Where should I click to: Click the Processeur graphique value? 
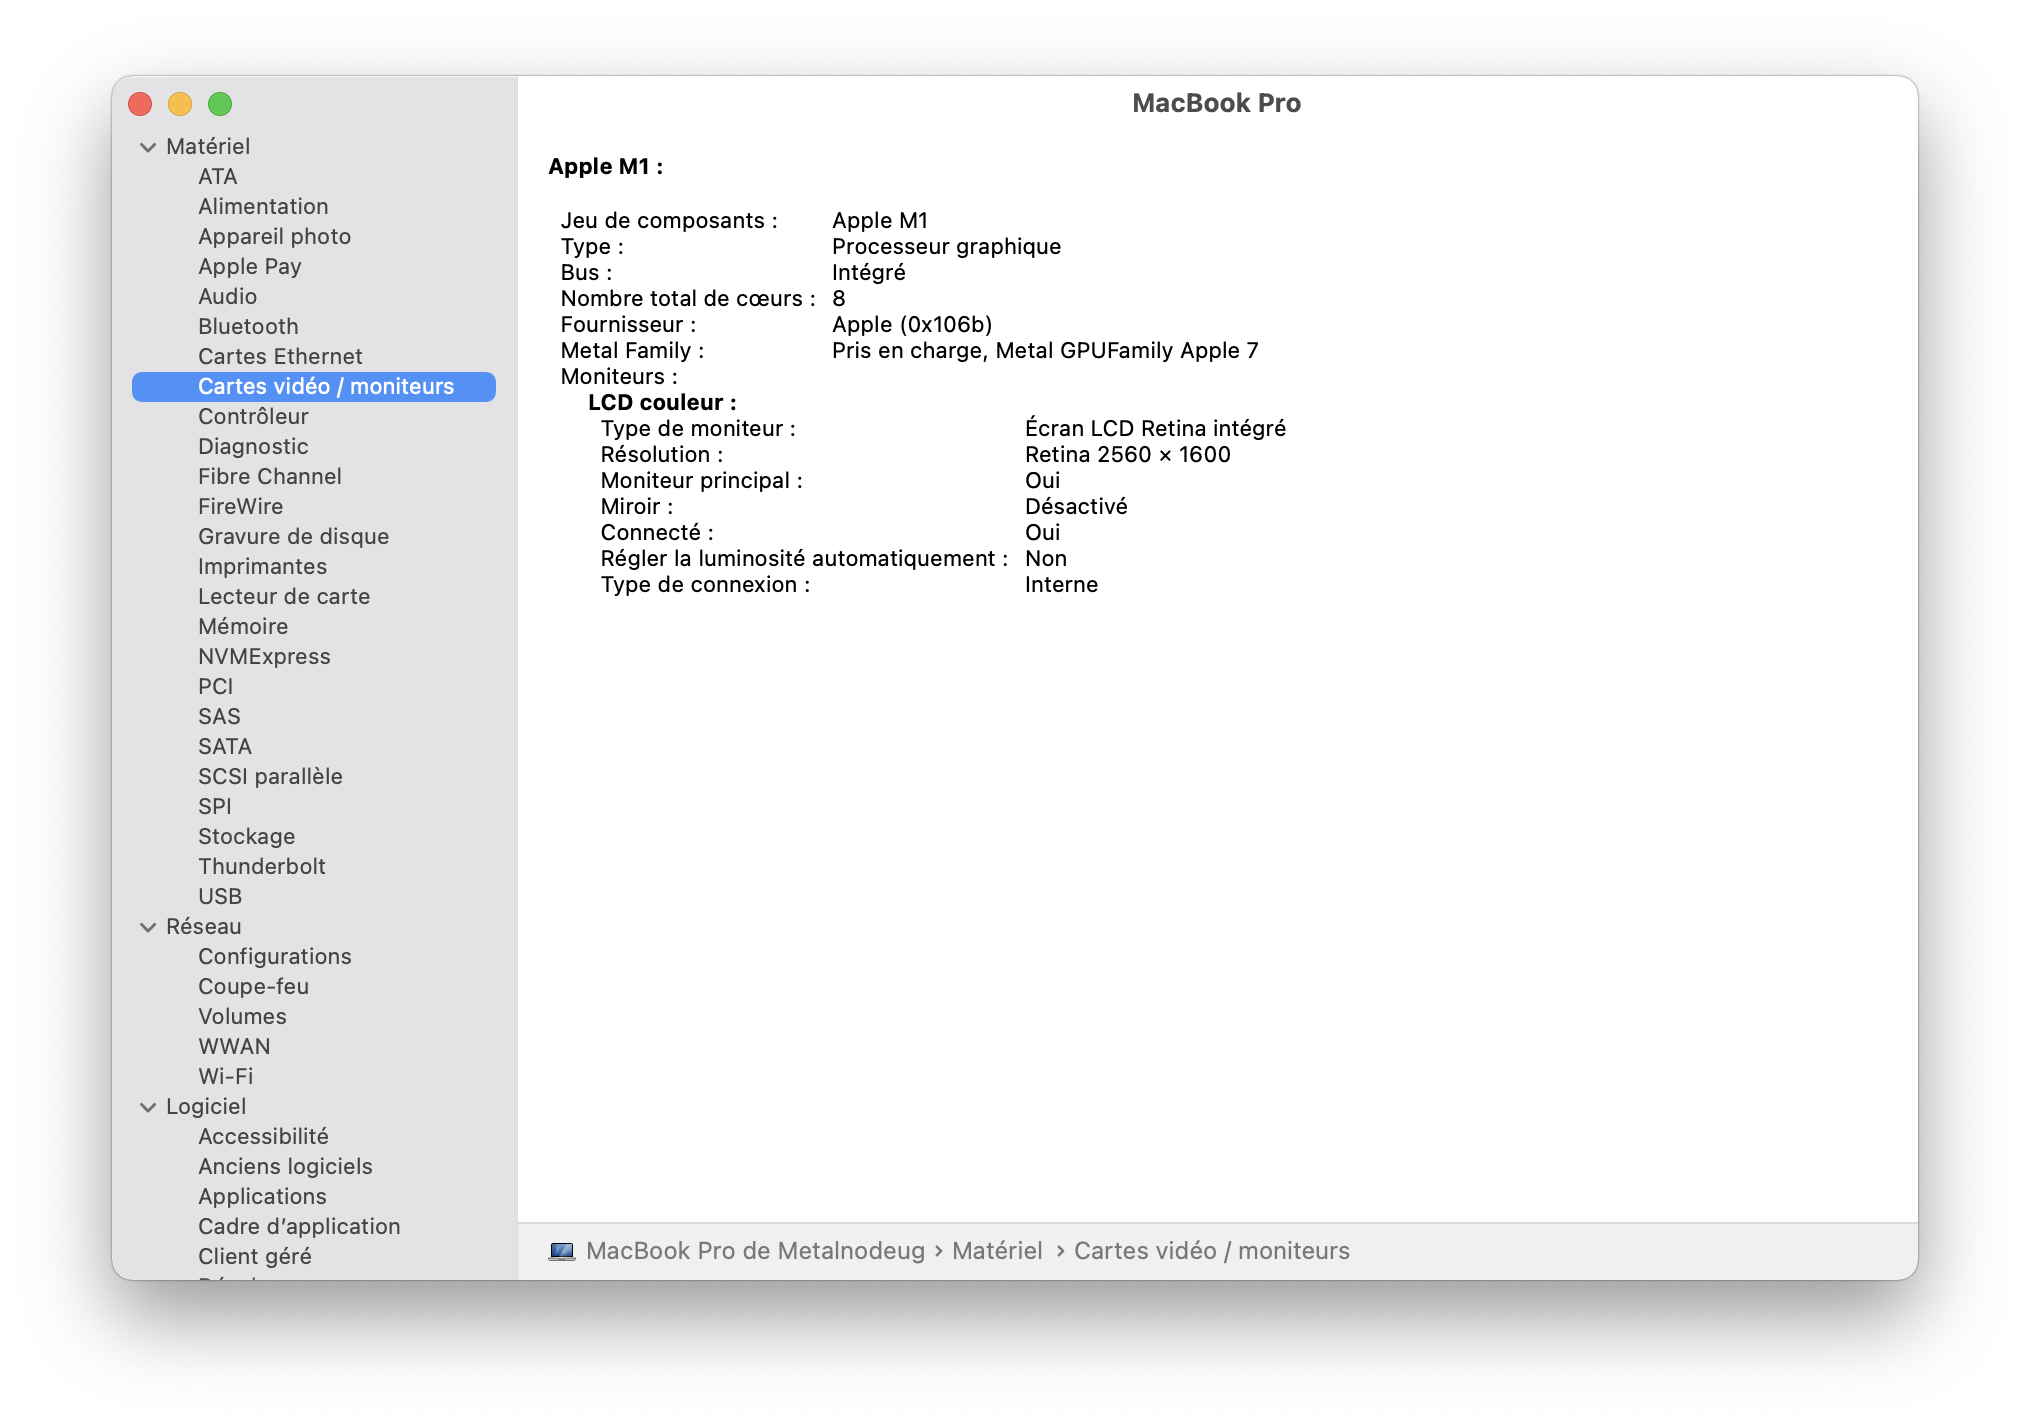pyautogui.click(x=946, y=247)
